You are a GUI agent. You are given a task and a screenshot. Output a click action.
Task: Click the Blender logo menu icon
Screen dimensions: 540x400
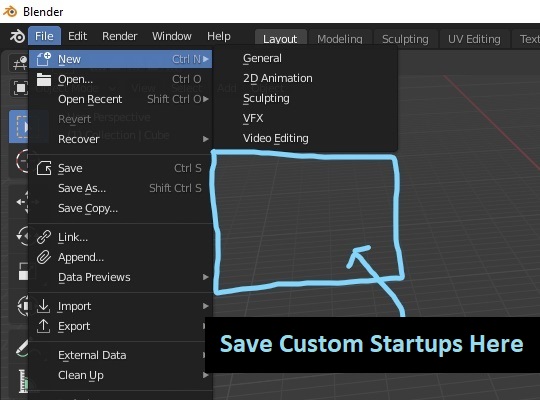pyautogui.click(x=17, y=36)
